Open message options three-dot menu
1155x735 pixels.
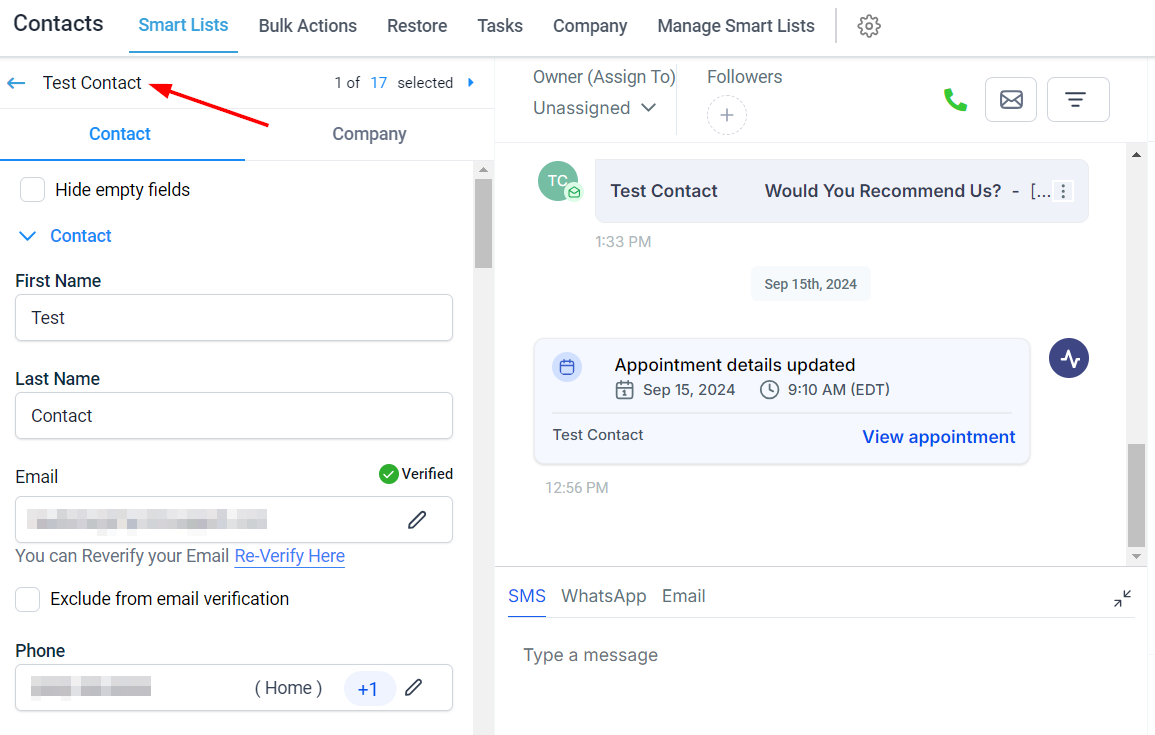(1064, 191)
